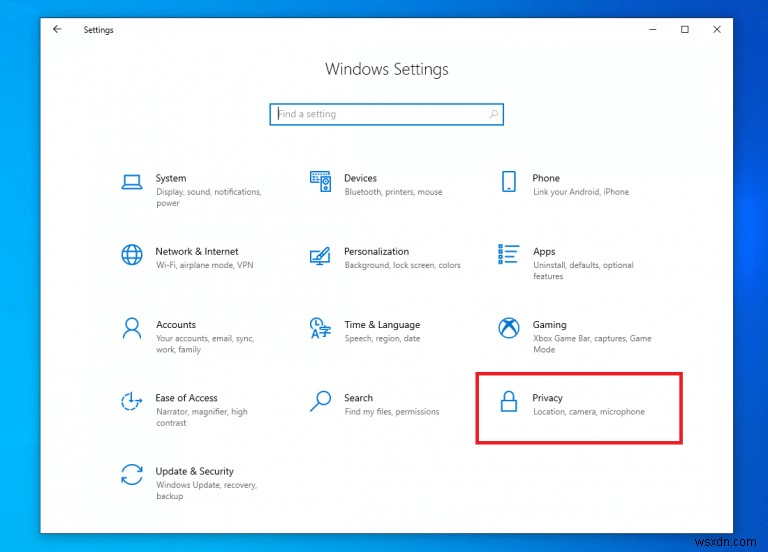Maximize the Settings window
768x552 pixels.
pos(685,29)
